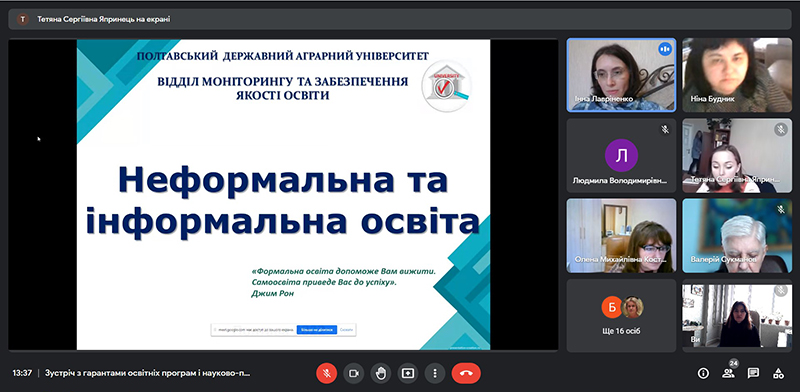
Task: Unmute the microphone in bottom toolbar
Action: tap(327, 374)
